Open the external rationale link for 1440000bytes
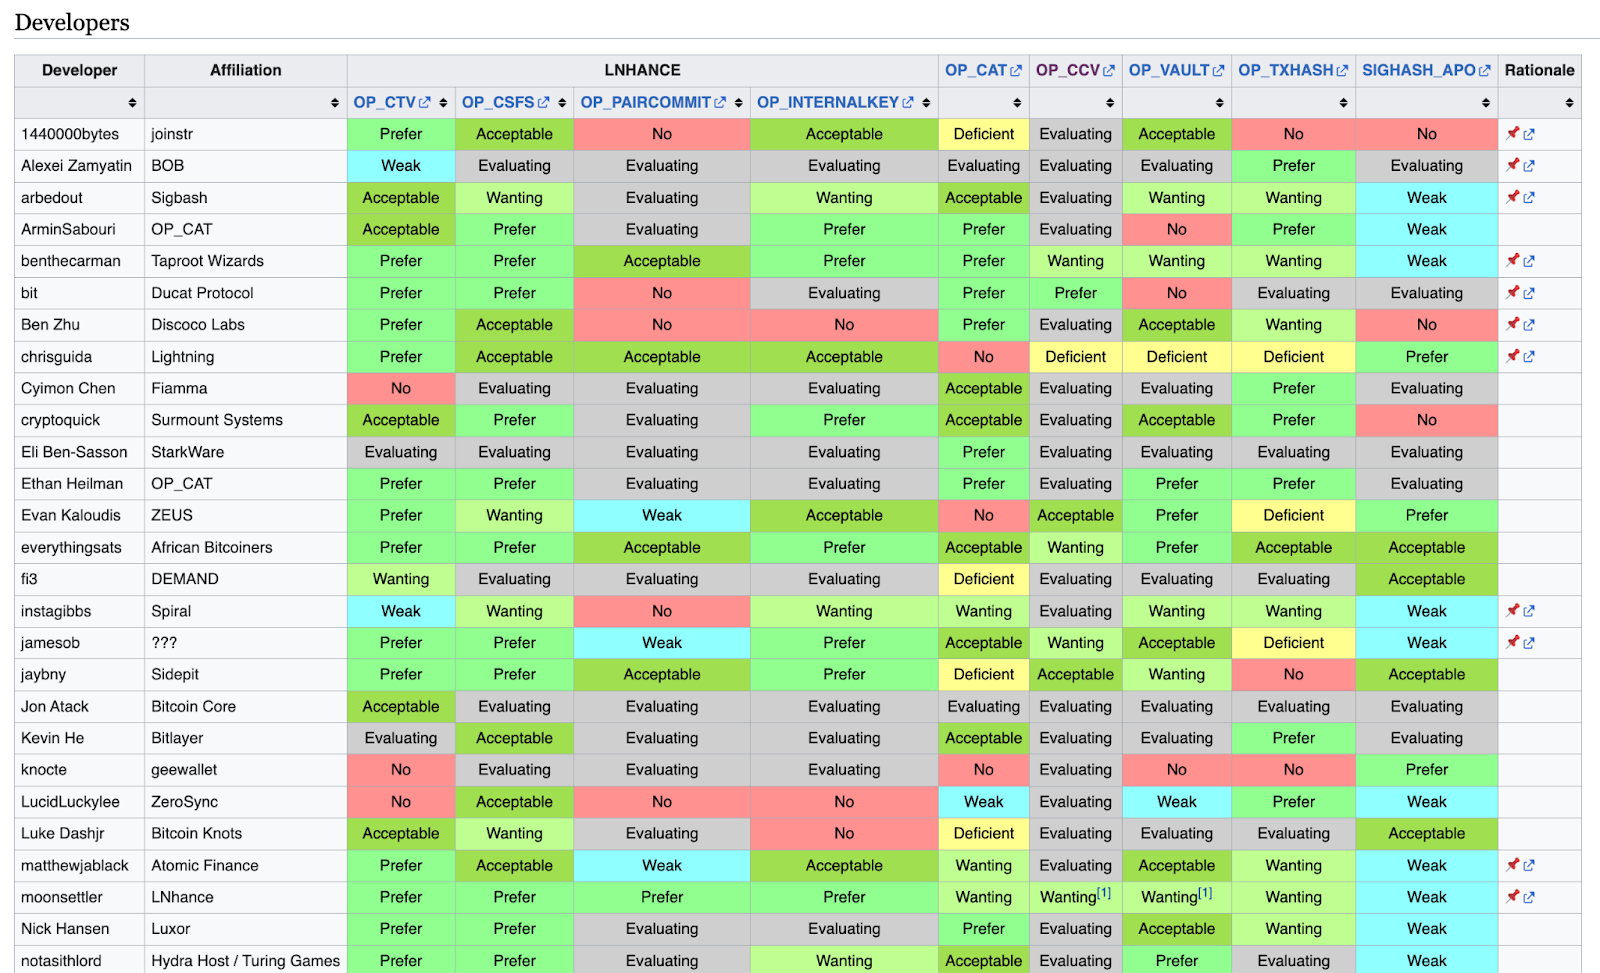Screen dimensions: 1600x973 1528,134
